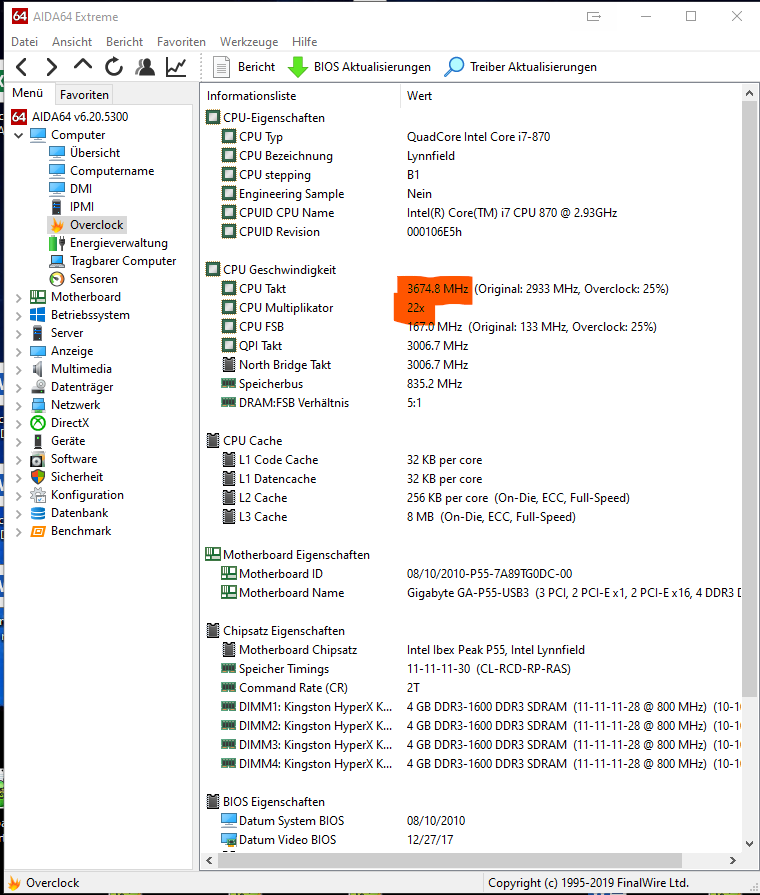
Task: Click the Informationsliste column header
Action: click(x=301, y=96)
